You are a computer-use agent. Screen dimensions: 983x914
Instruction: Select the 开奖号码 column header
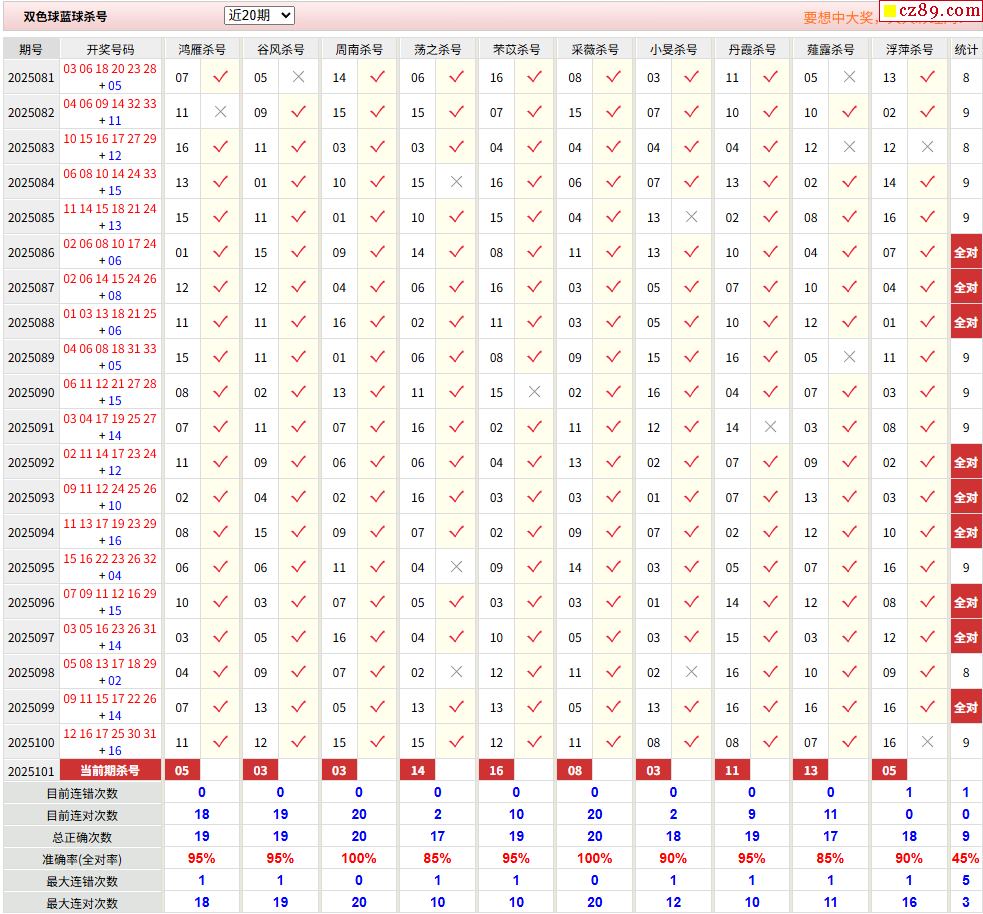tap(110, 49)
